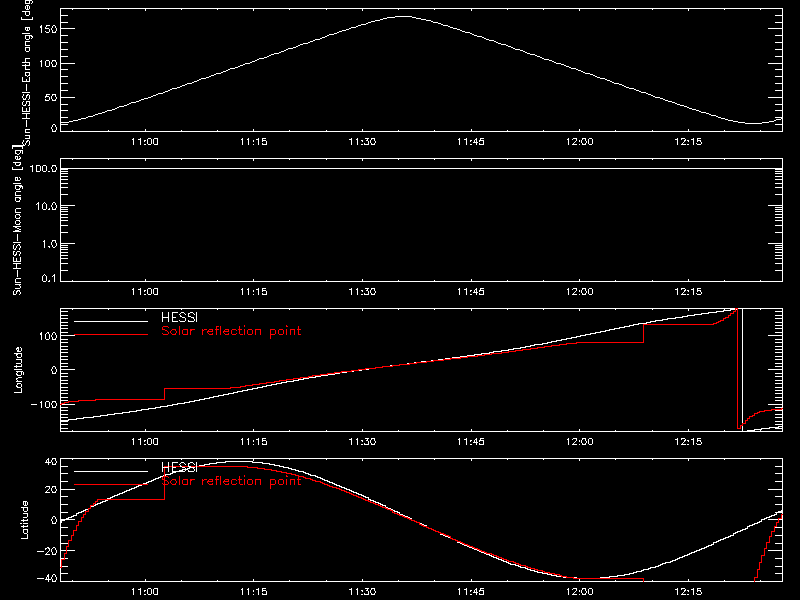This screenshot has height=600, width=800.
Task: Select the Longitude axis label
Action: 18,370
